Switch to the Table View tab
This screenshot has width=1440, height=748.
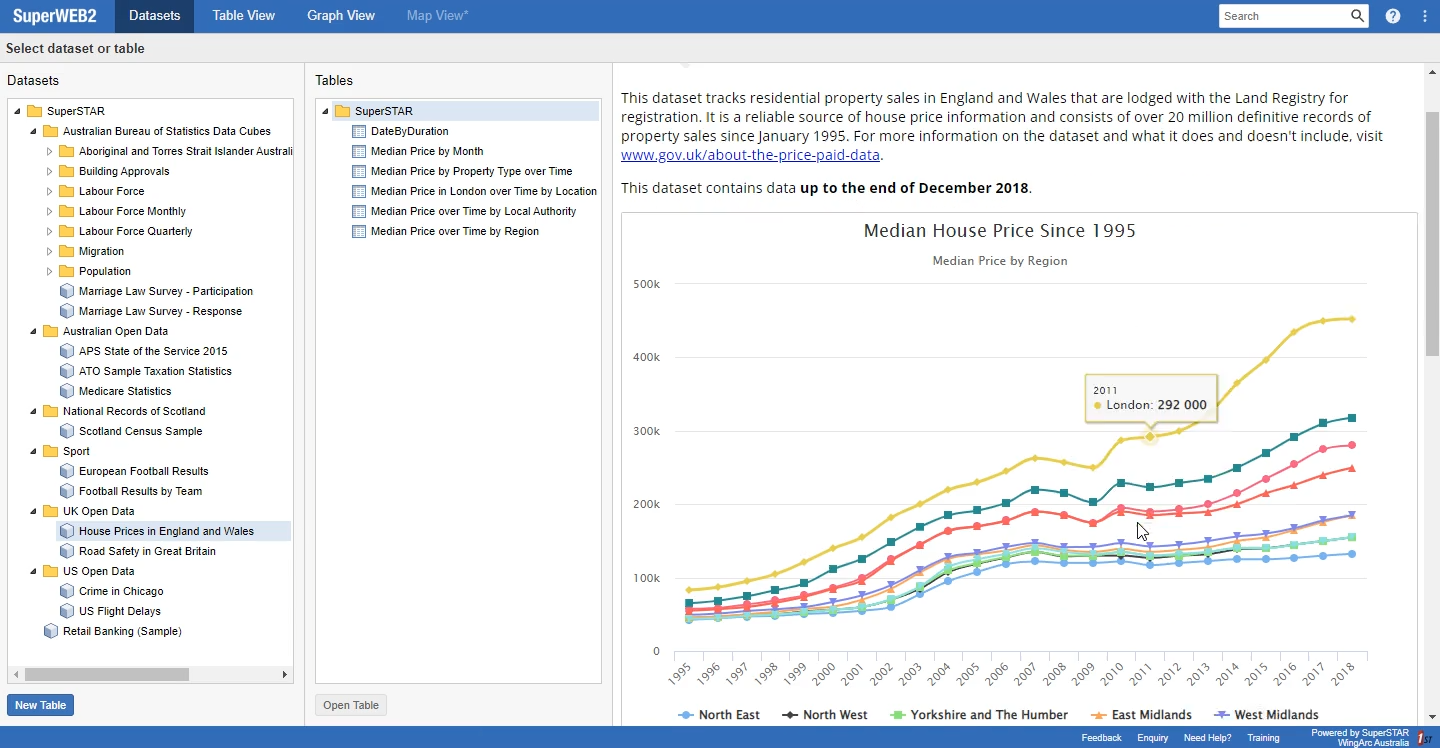coord(243,16)
